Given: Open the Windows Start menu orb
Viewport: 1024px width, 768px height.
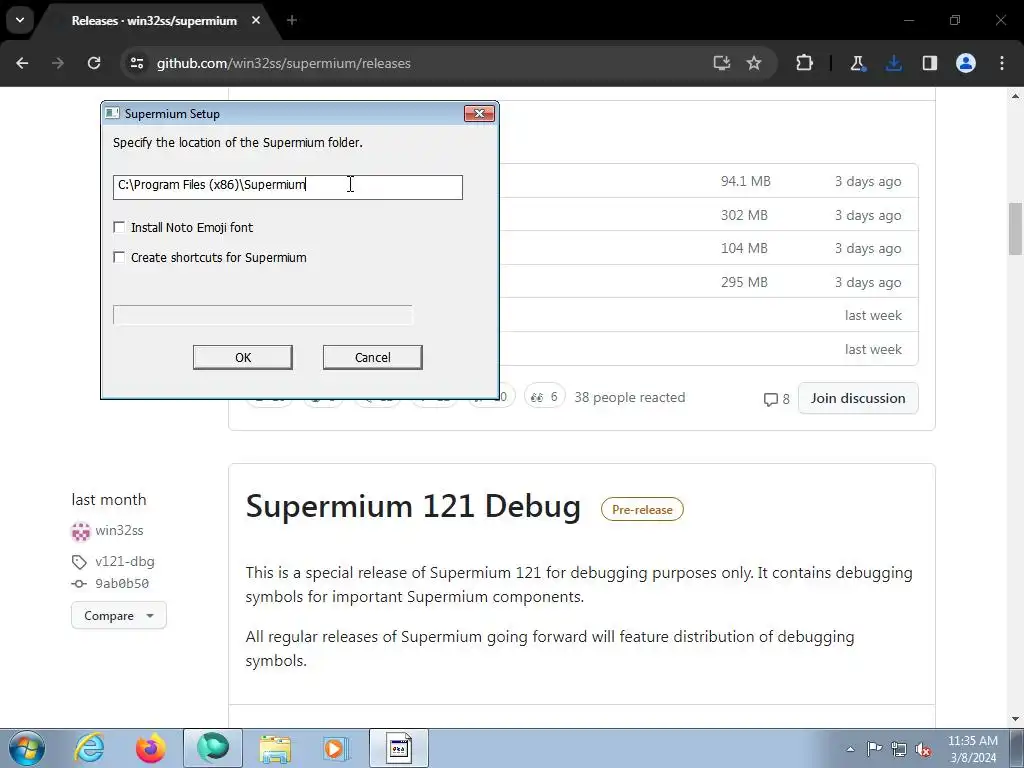Looking at the screenshot, I should (x=27, y=748).
